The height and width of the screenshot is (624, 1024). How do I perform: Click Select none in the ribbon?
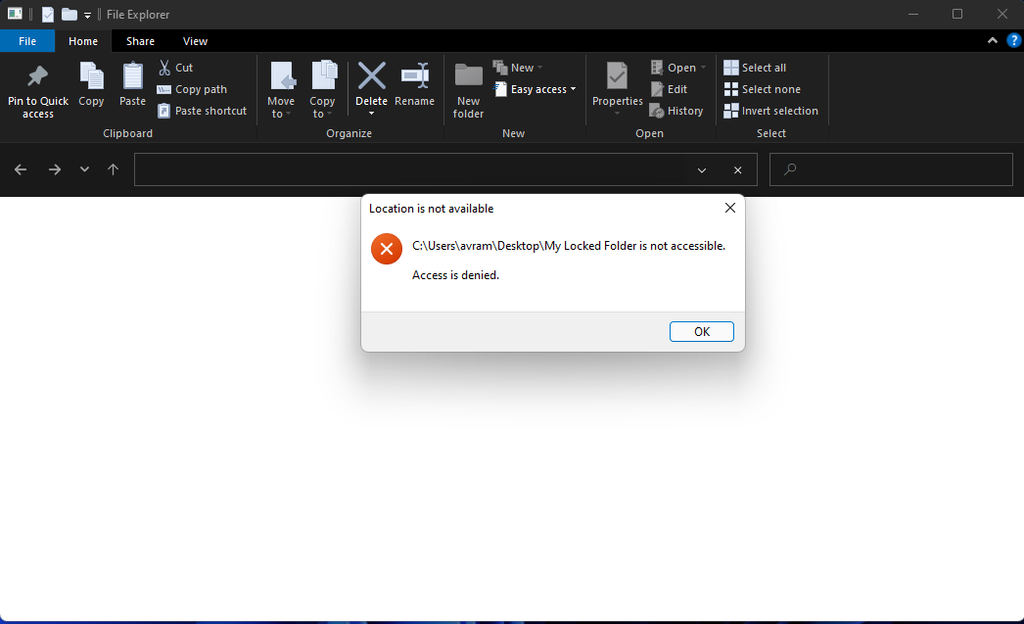coord(733,89)
